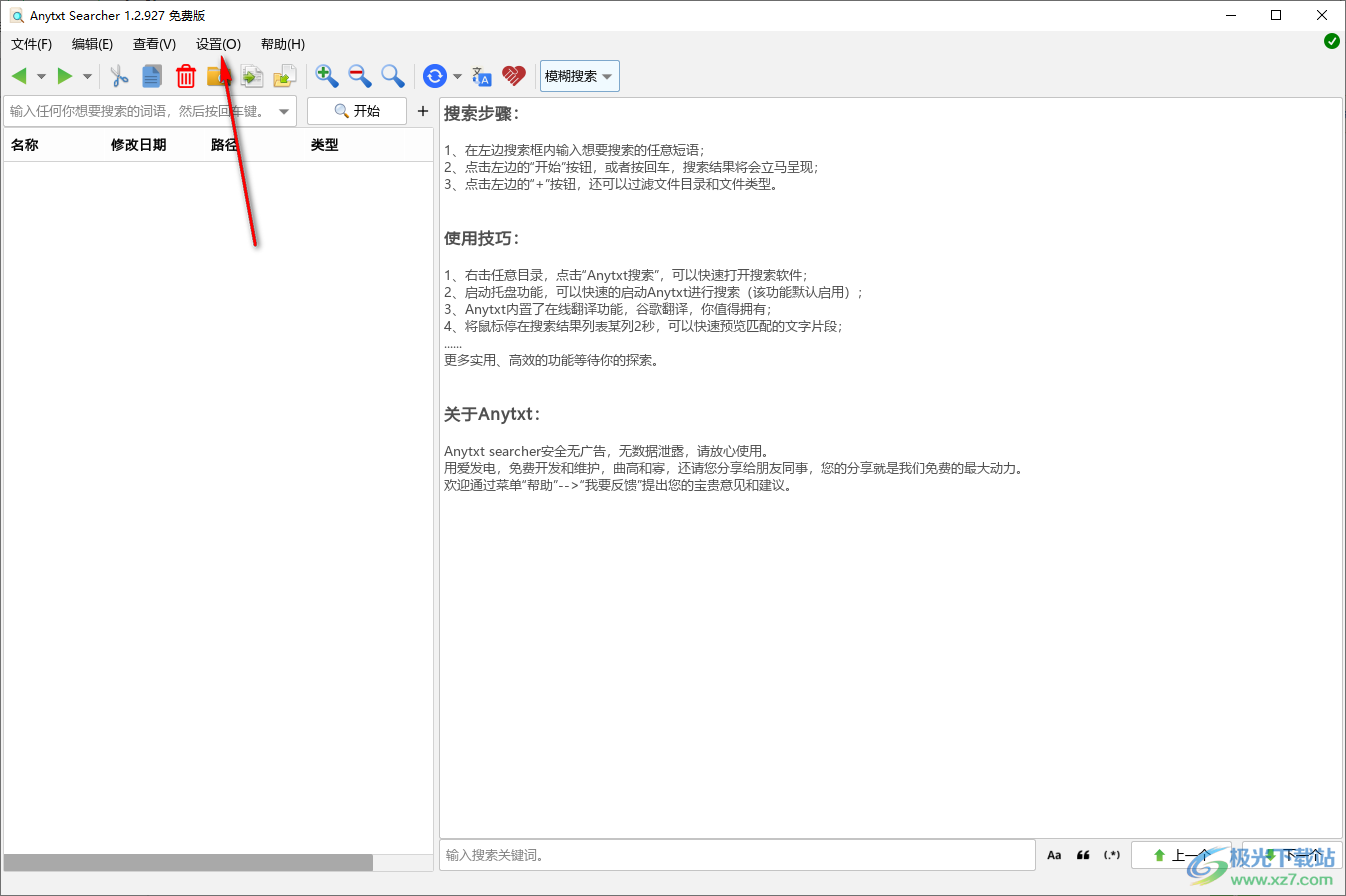
Task: Click the zoom in magnifier icon
Action: (x=327, y=76)
